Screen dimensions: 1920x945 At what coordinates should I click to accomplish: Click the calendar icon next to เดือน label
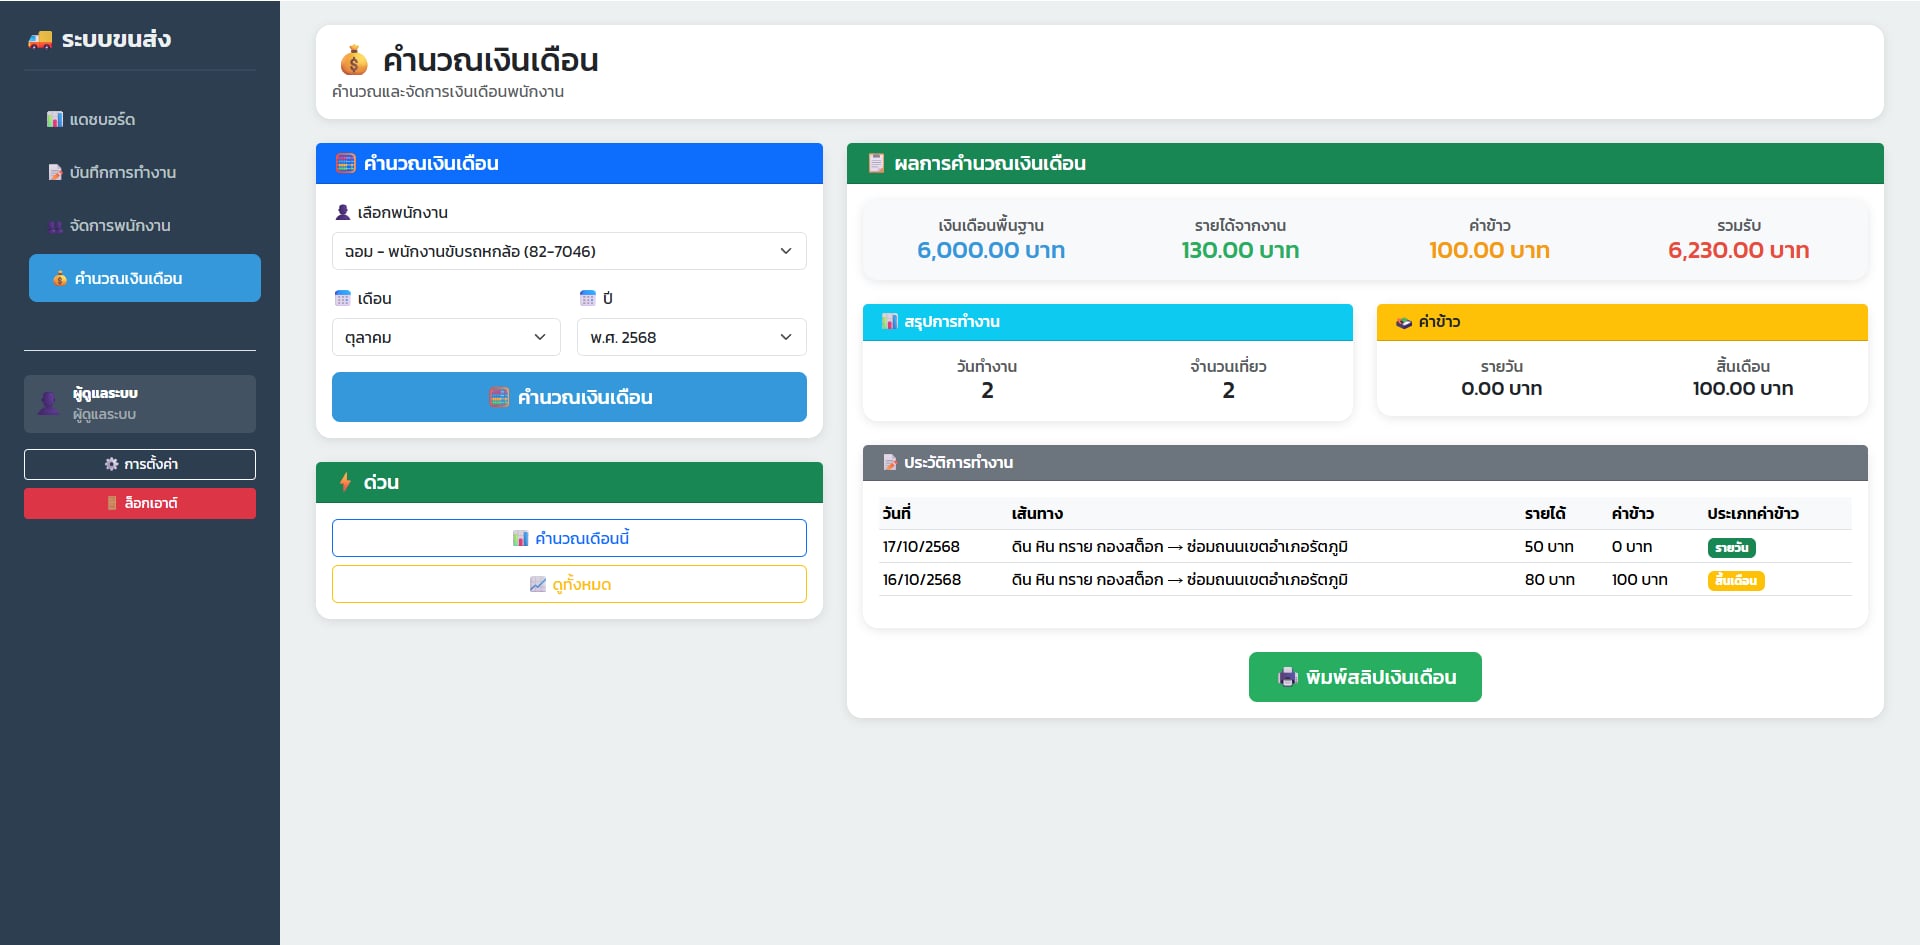(343, 298)
